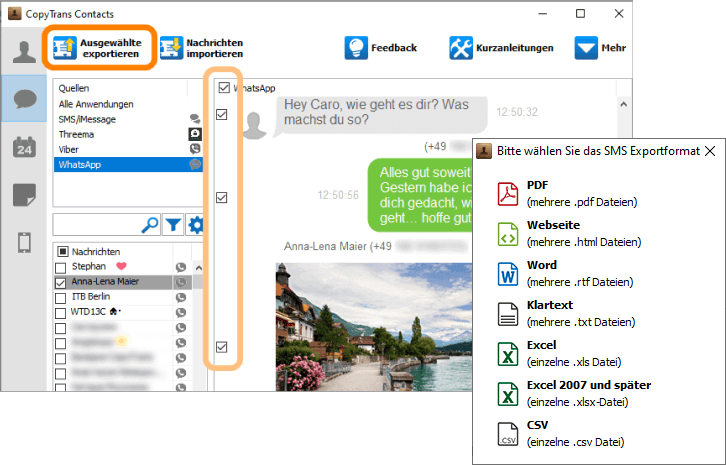Select ITB Berlin conversation name
This screenshot has height=465, width=726.
click(x=91, y=296)
